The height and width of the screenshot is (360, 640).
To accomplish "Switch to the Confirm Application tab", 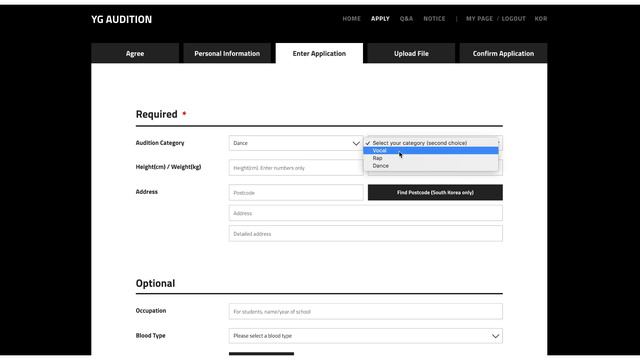I will coord(503,53).
